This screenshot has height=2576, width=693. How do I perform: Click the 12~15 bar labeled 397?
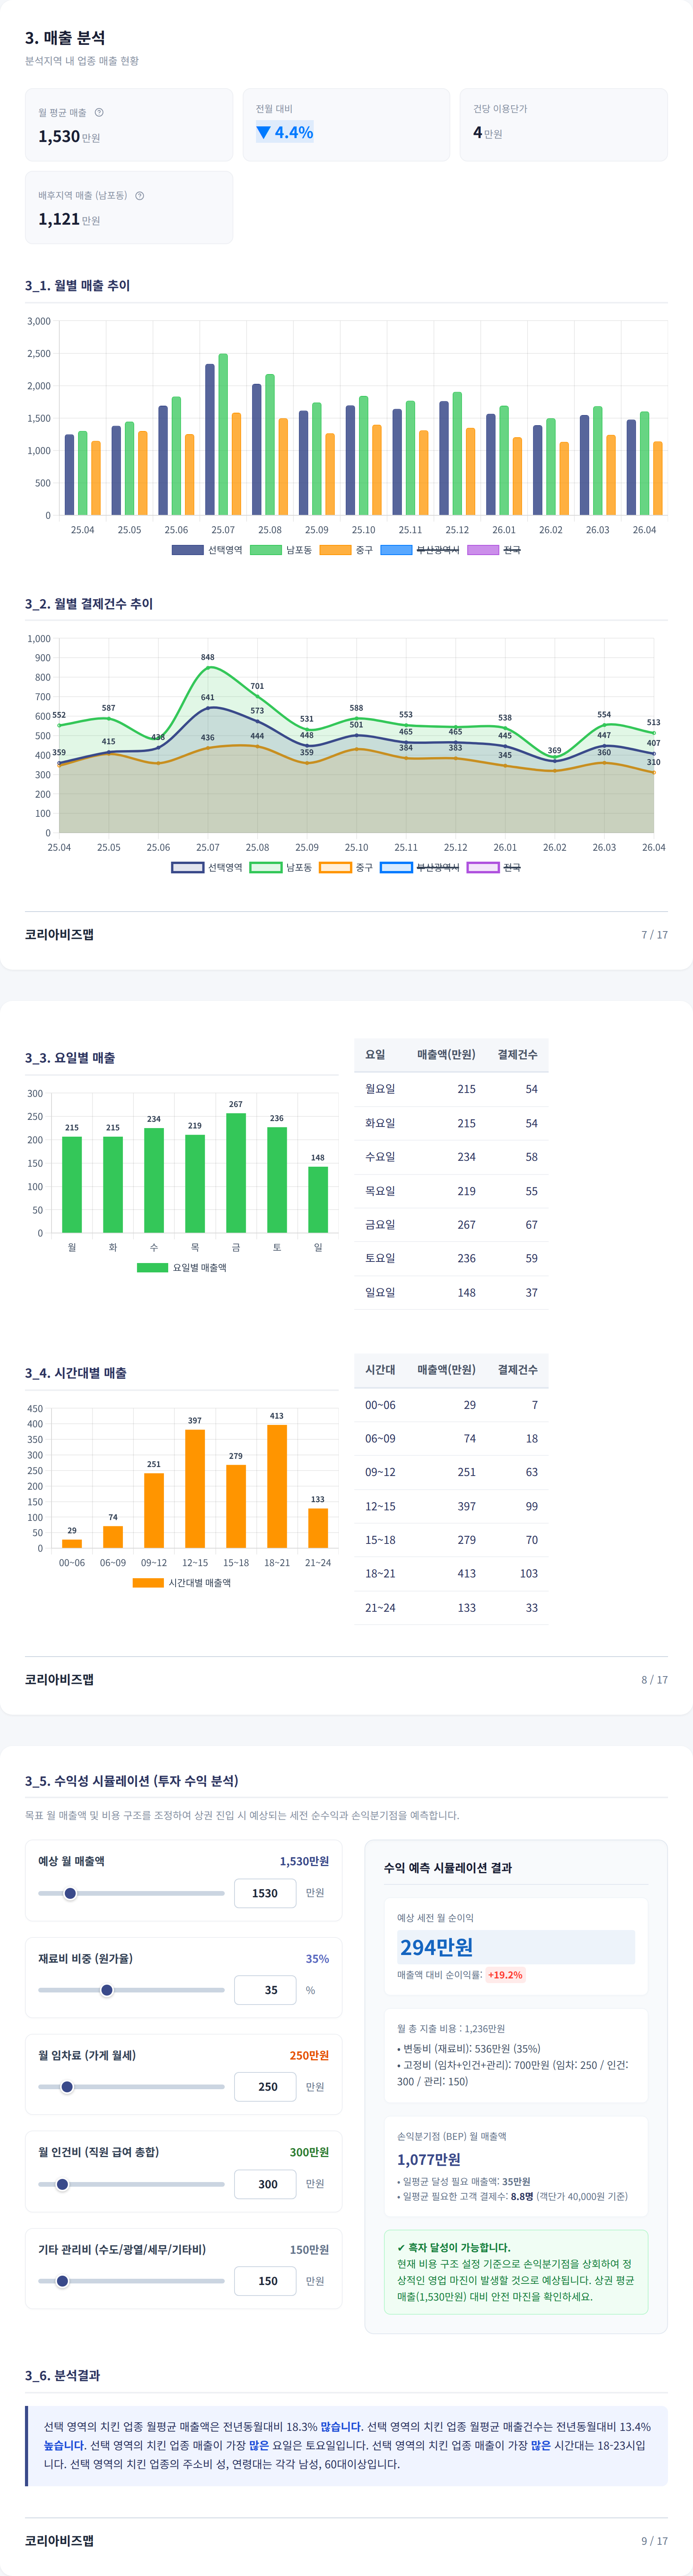[x=195, y=1488]
